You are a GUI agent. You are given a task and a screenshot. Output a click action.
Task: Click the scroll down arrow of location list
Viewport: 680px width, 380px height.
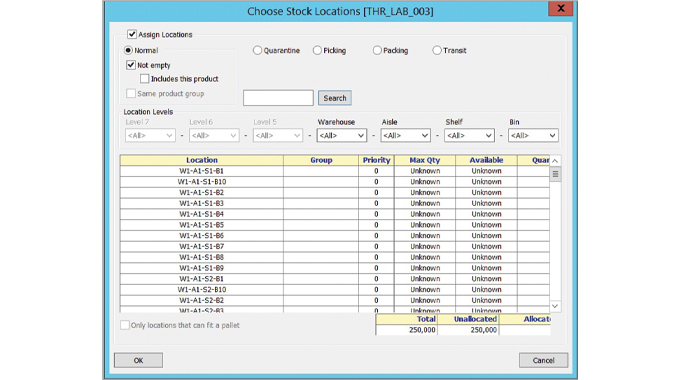pyautogui.click(x=555, y=306)
